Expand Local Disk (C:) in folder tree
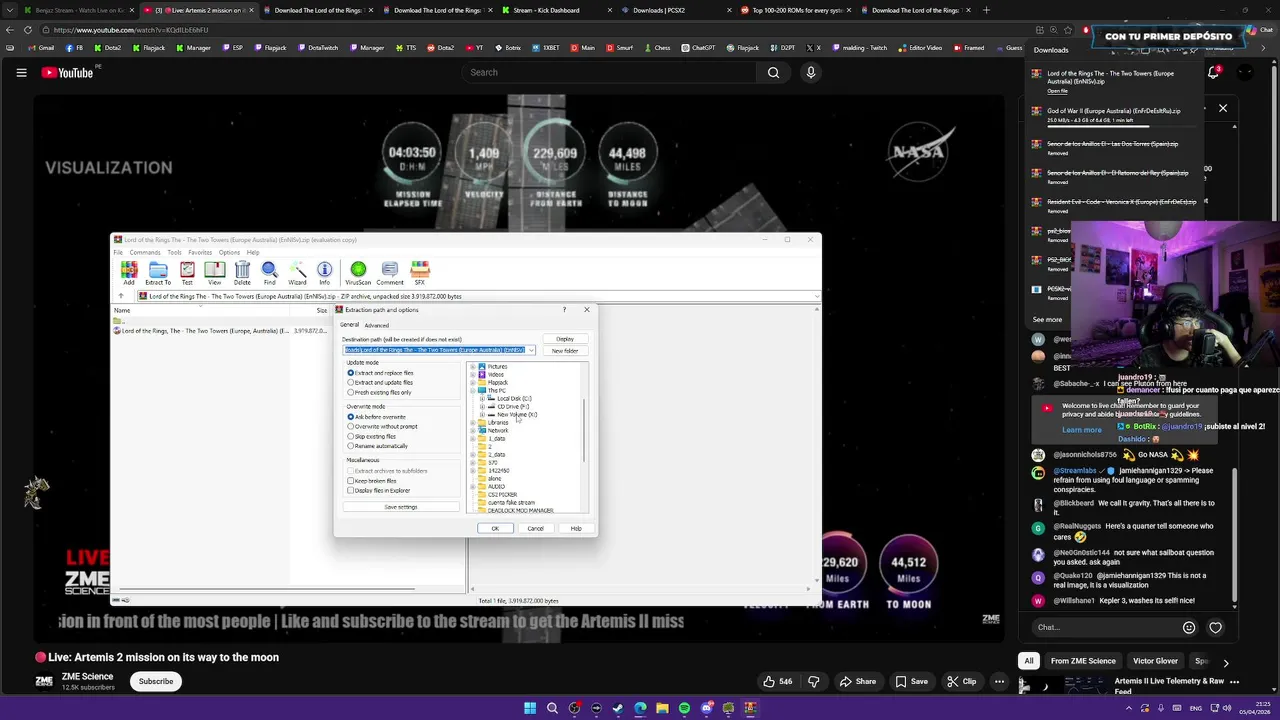 point(482,399)
